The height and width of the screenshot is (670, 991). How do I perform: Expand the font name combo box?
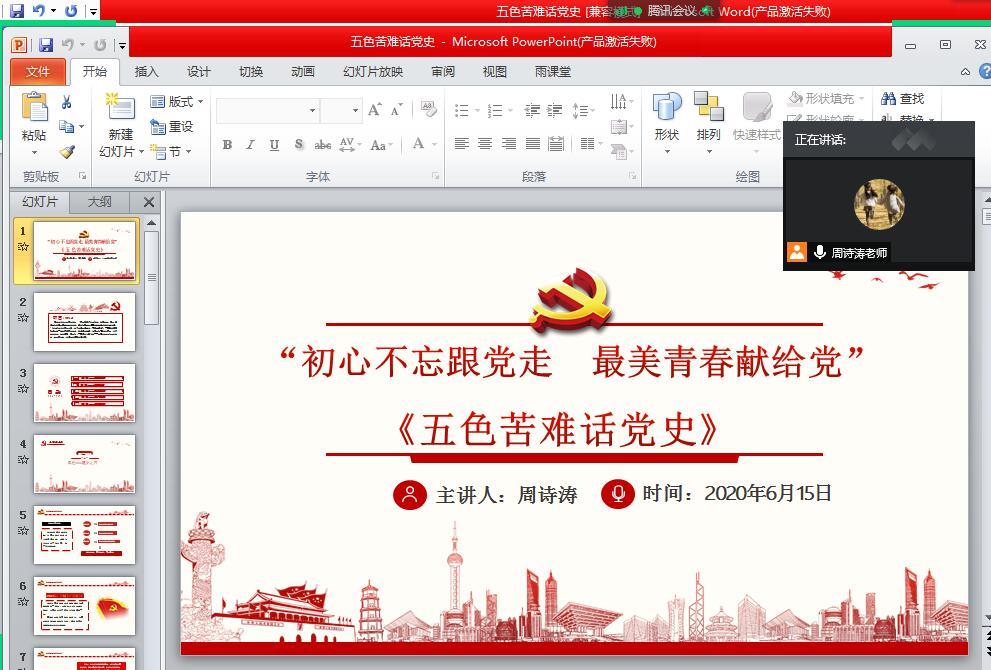(x=312, y=111)
